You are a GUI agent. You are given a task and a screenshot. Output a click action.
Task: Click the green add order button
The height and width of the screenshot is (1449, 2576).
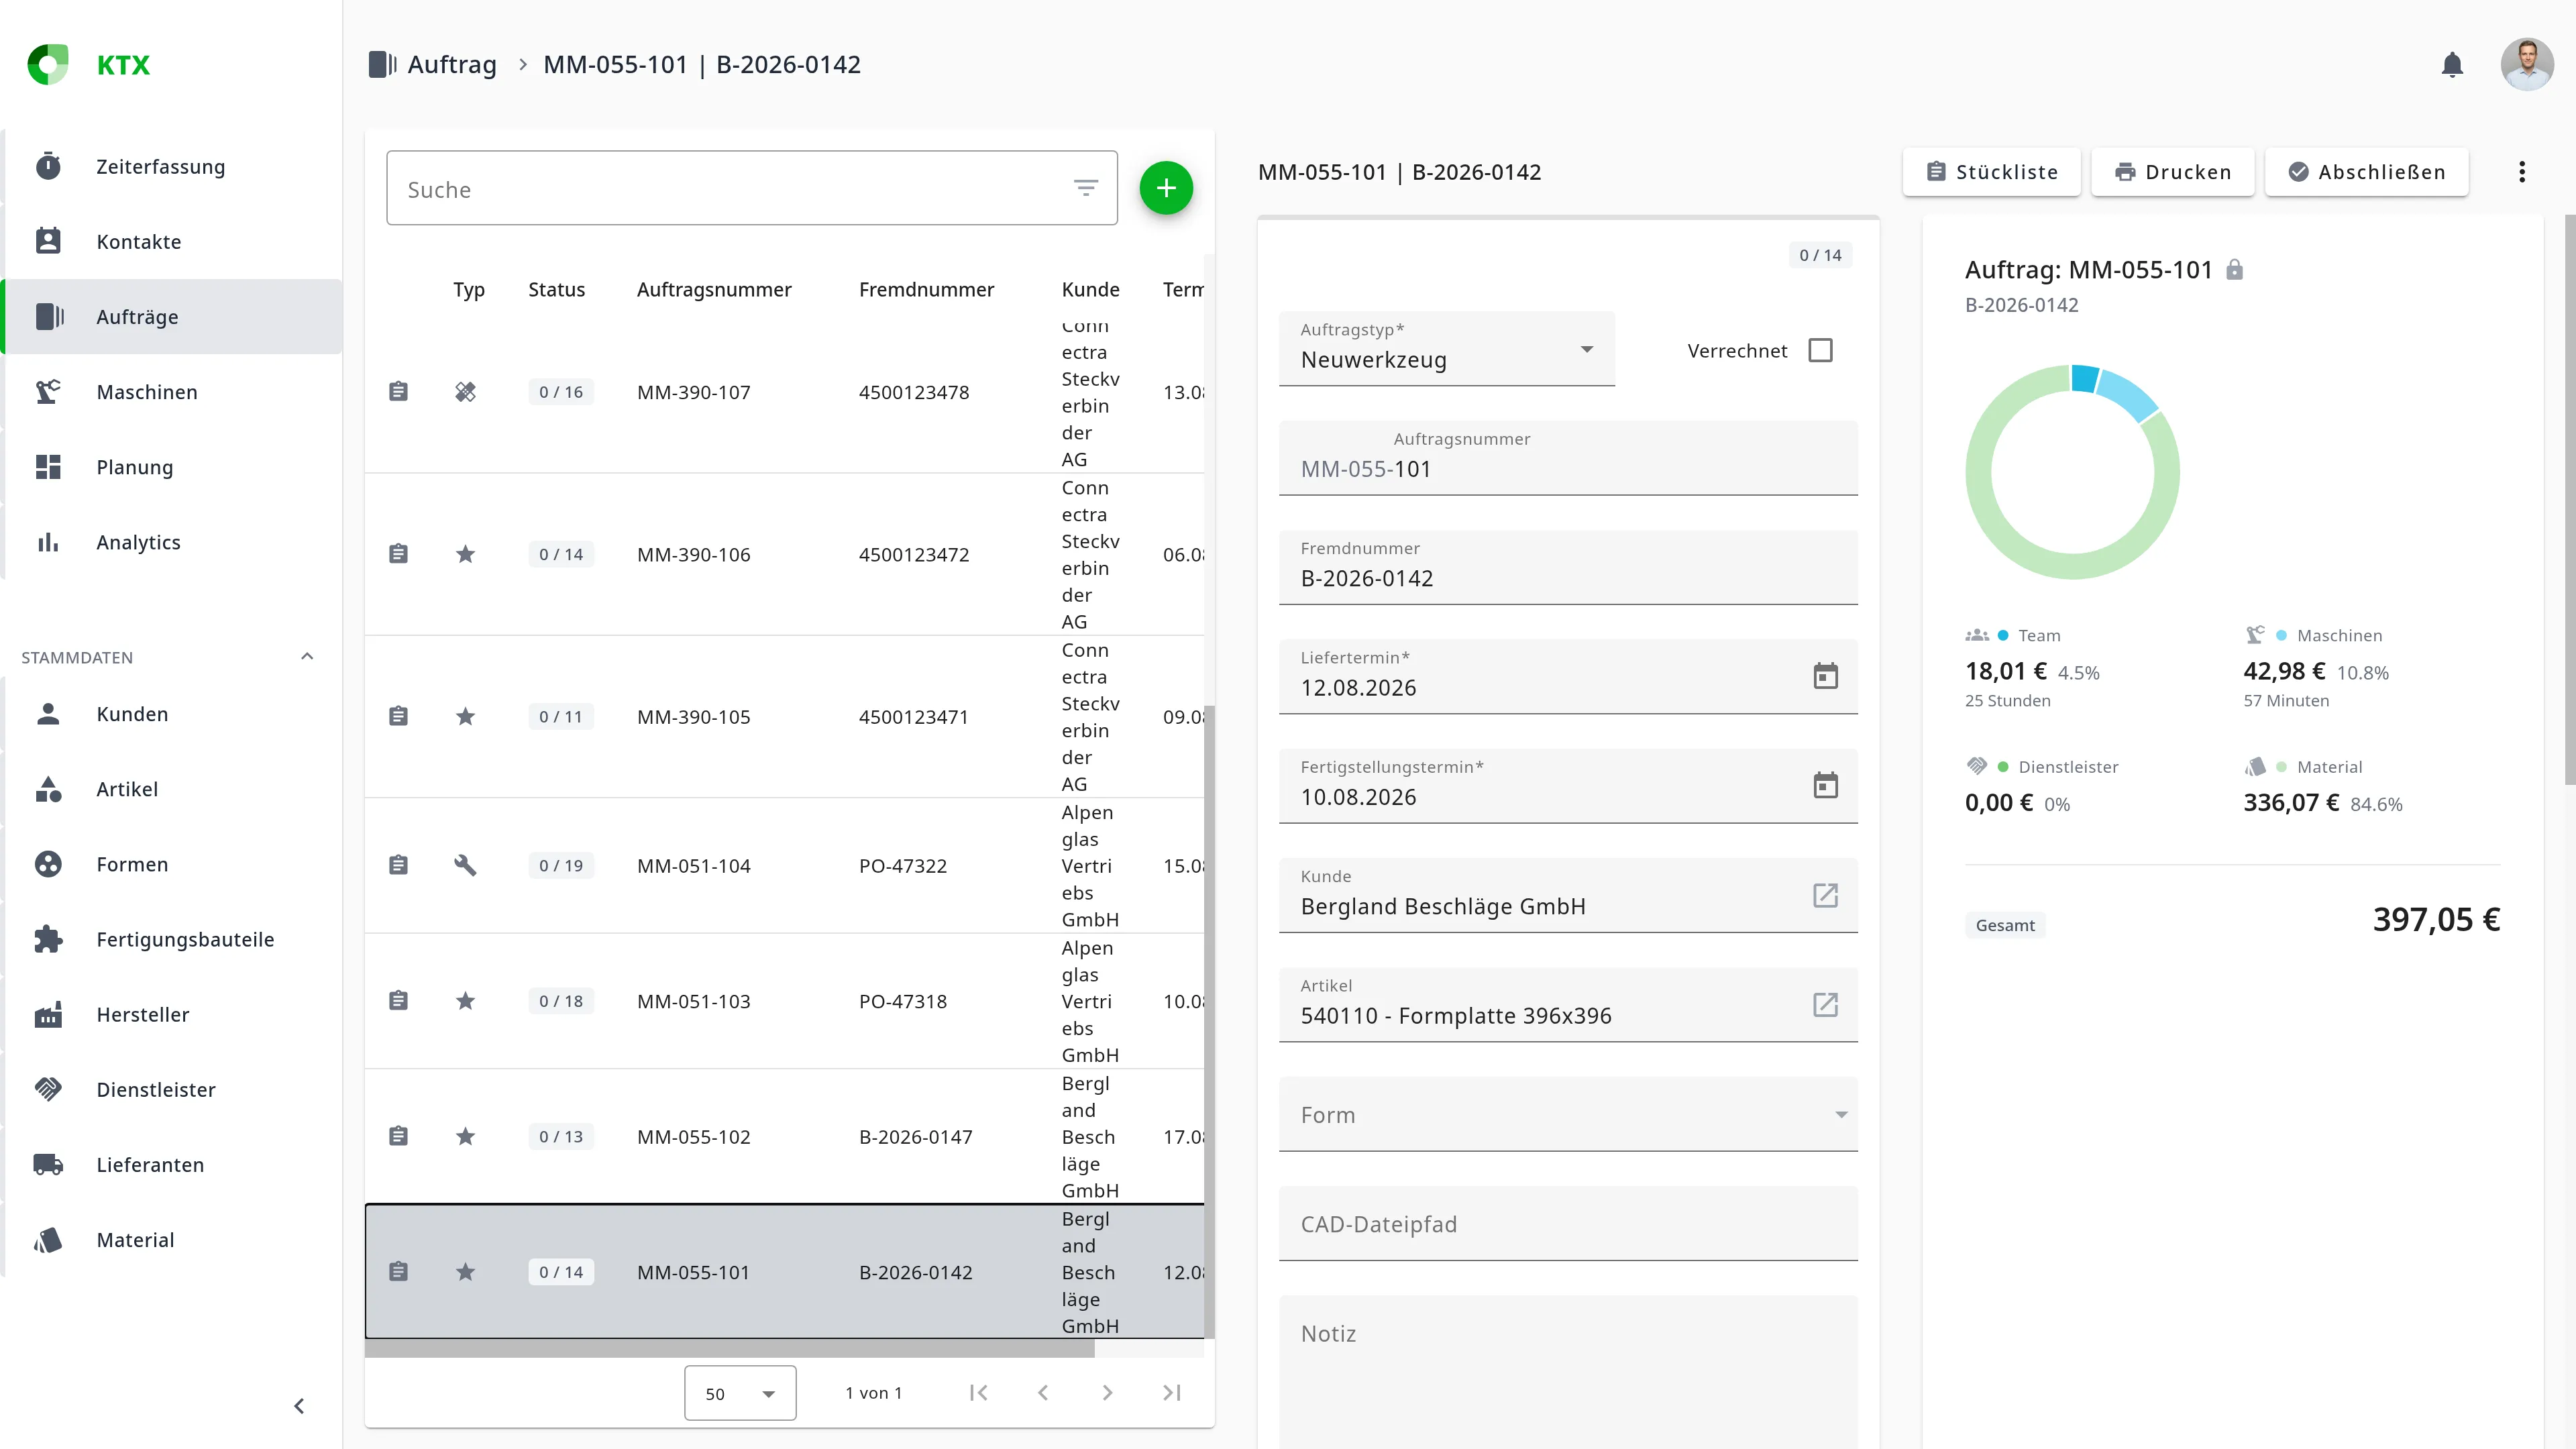(x=1166, y=188)
